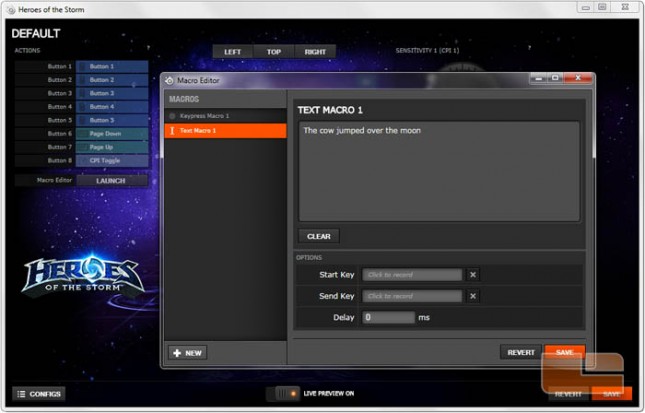Click the Keypress Macro 1 circle icon
Image resolution: width=645 pixels, height=413 pixels.
pos(172,116)
